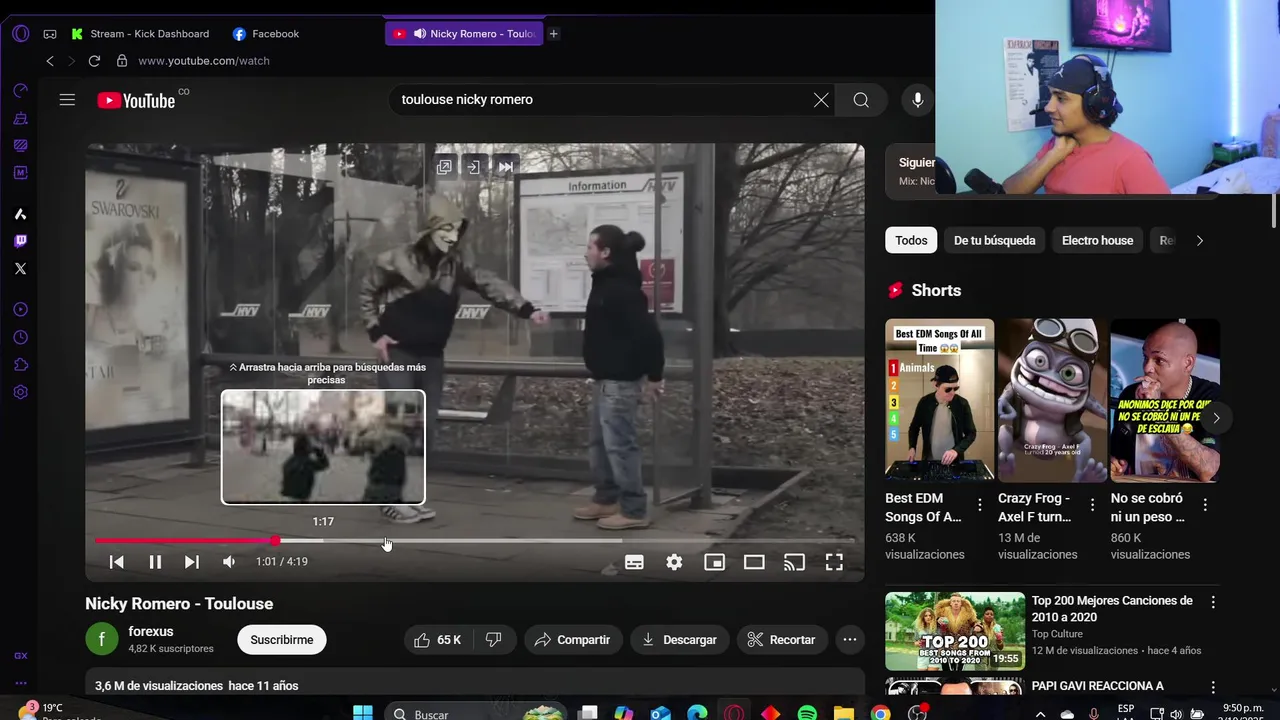Click the Compartir share button

pyautogui.click(x=573, y=640)
